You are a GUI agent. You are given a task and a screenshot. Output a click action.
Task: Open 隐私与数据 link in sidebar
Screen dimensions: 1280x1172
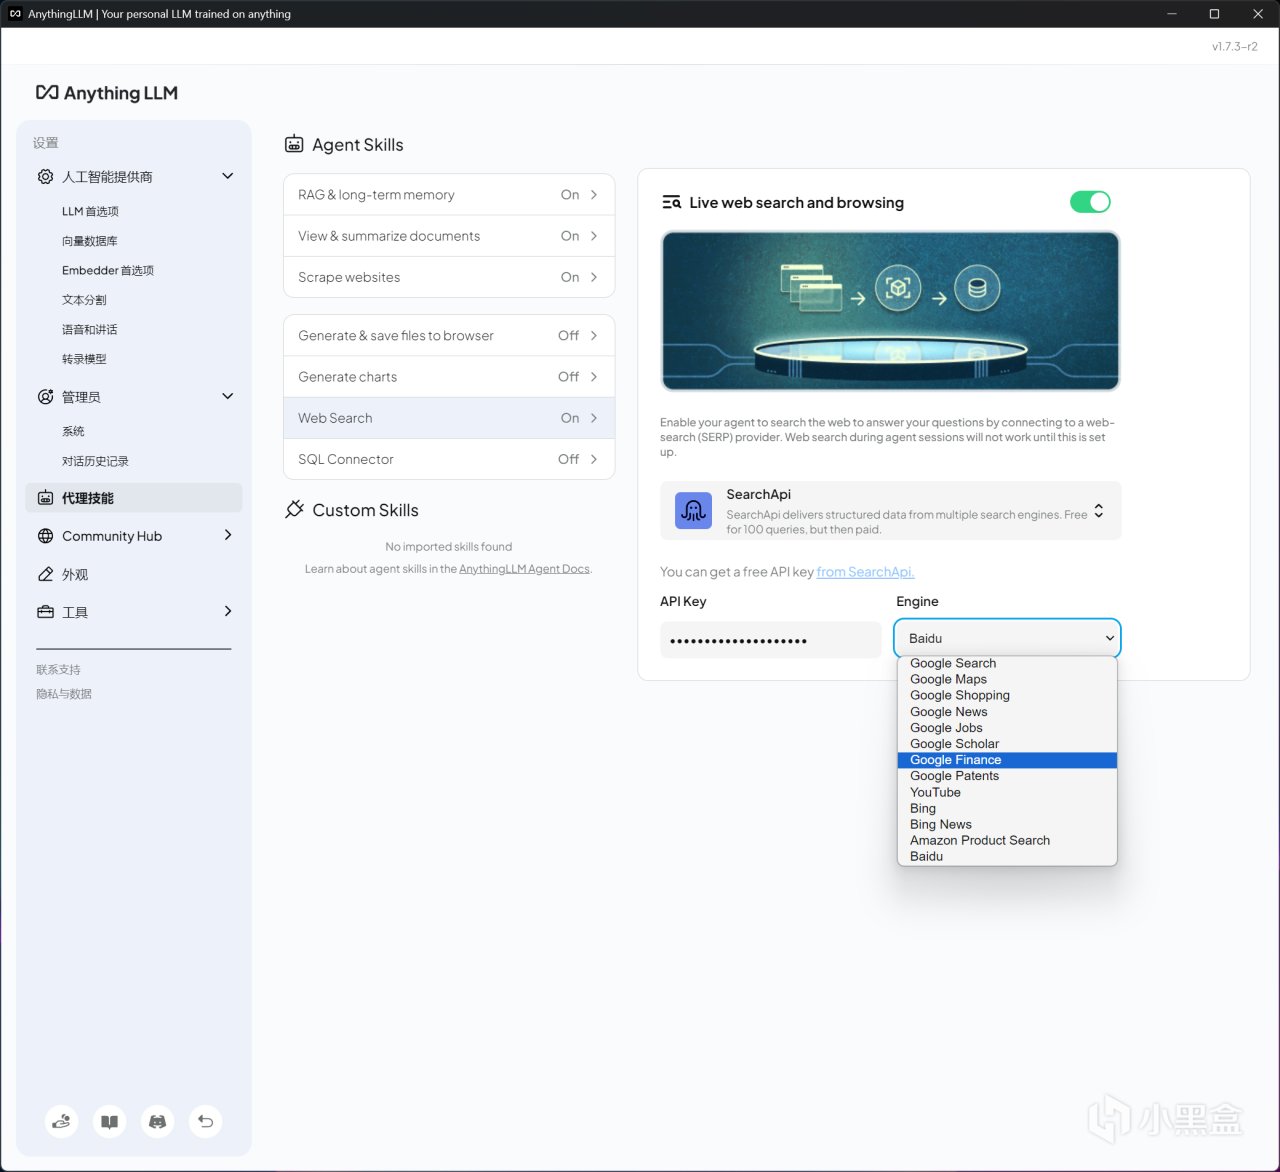coord(64,694)
